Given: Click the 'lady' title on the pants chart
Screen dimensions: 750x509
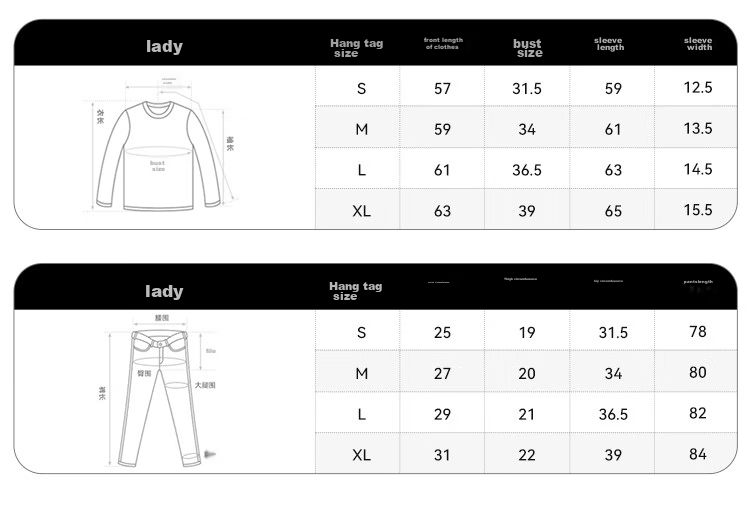Looking at the screenshot, I should (x=164, y=291).
